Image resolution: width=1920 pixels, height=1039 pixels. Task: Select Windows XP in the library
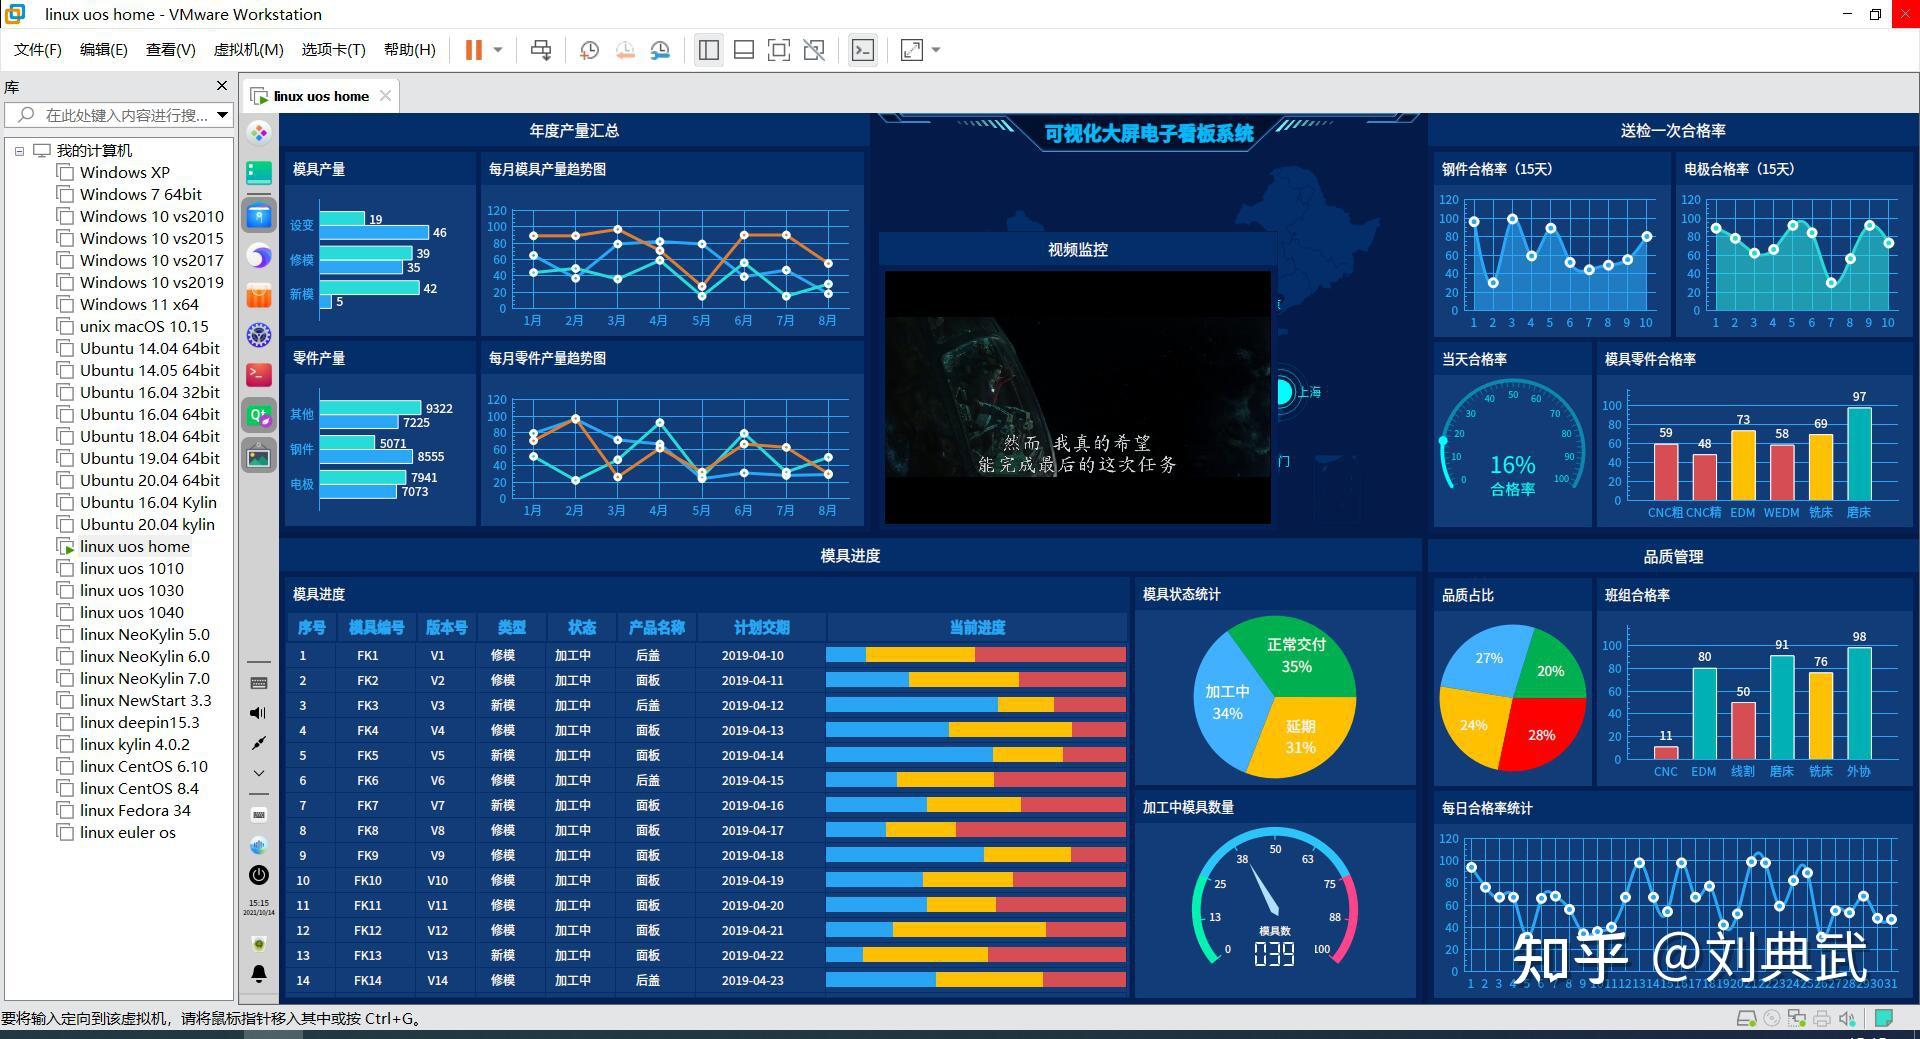pyautogui.click(x=125, y=172)
